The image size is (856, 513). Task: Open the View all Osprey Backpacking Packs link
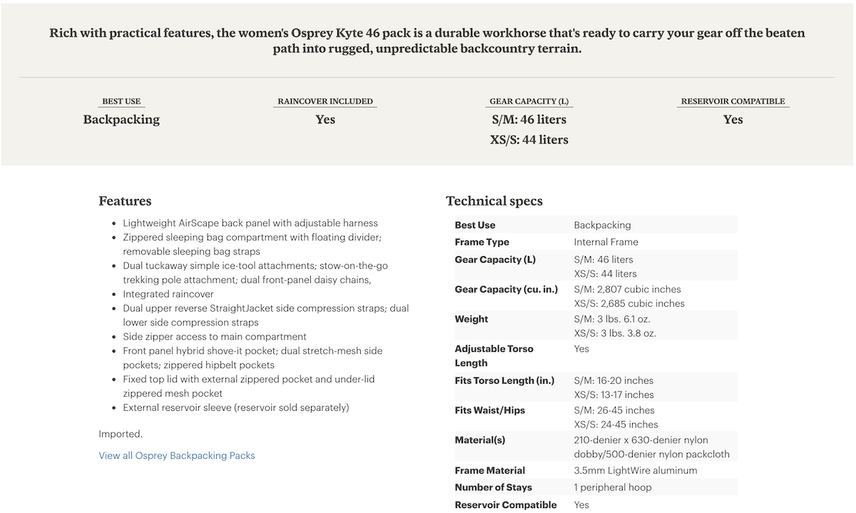pos(176,455)
